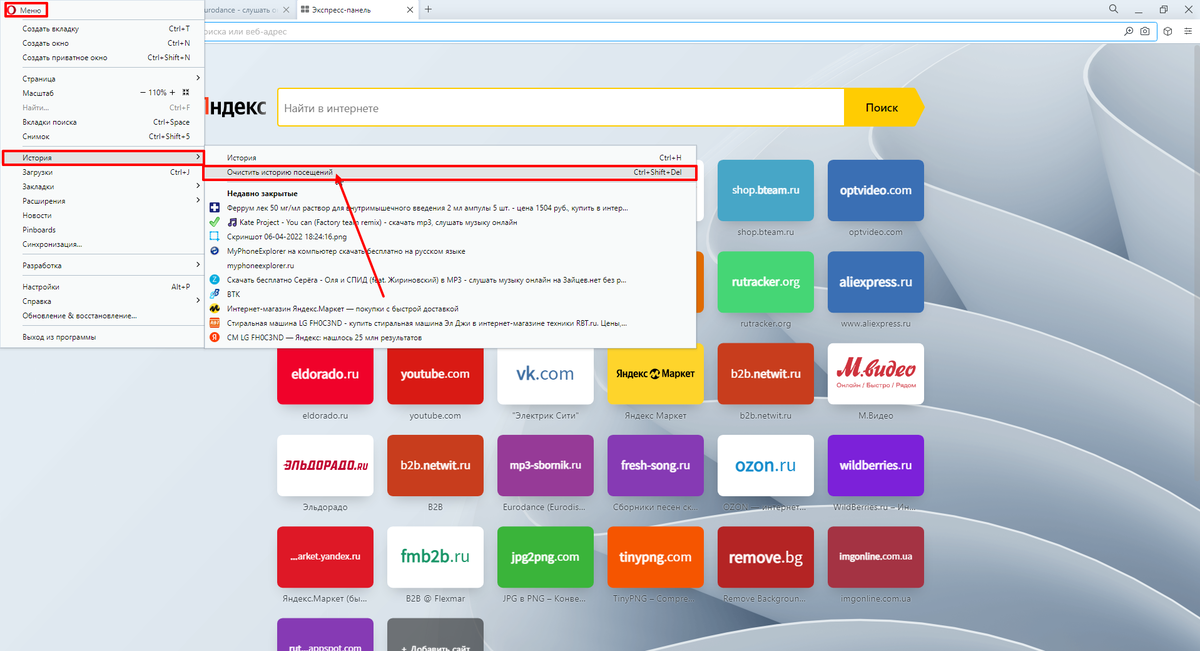1200x651 pixels.
Task: Open wildberries.ru speed dial tile
Action: point(876,466)
